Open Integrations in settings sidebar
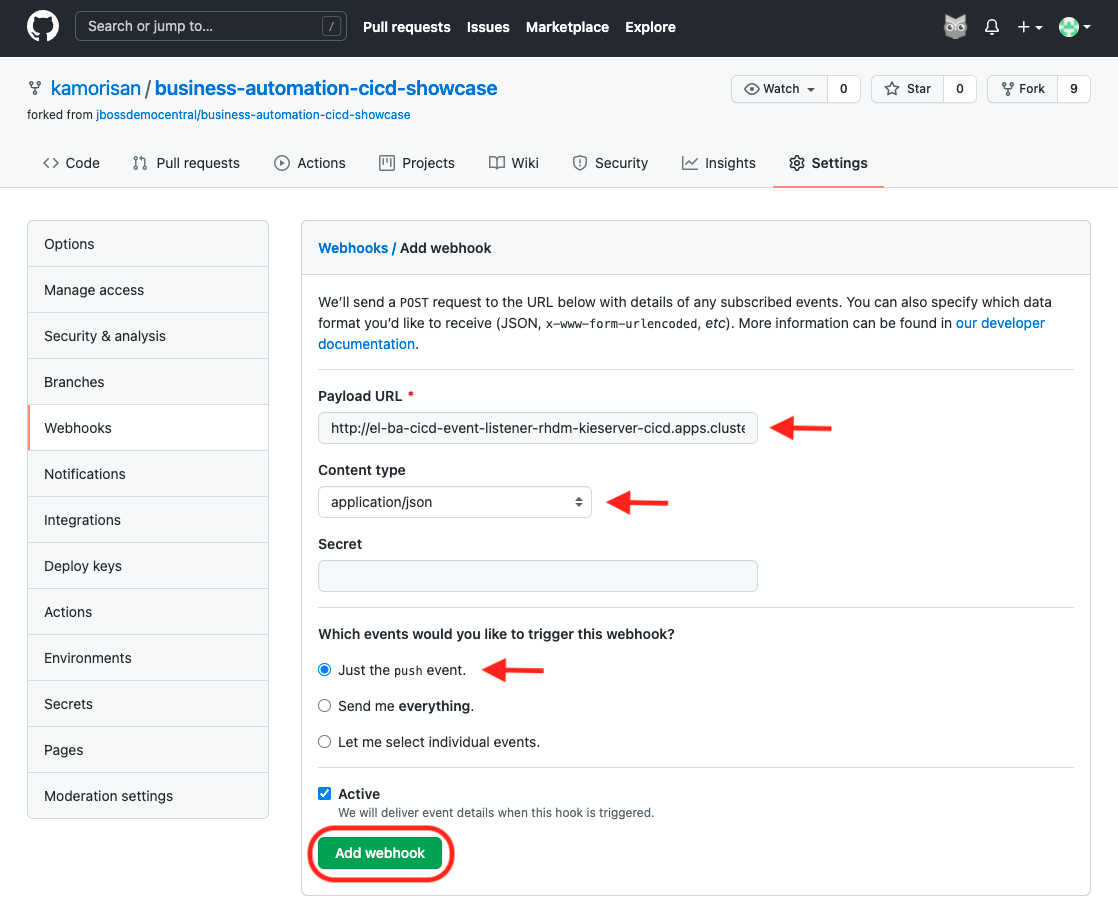The image size is (1118, 906). click(x=148, y=520)
